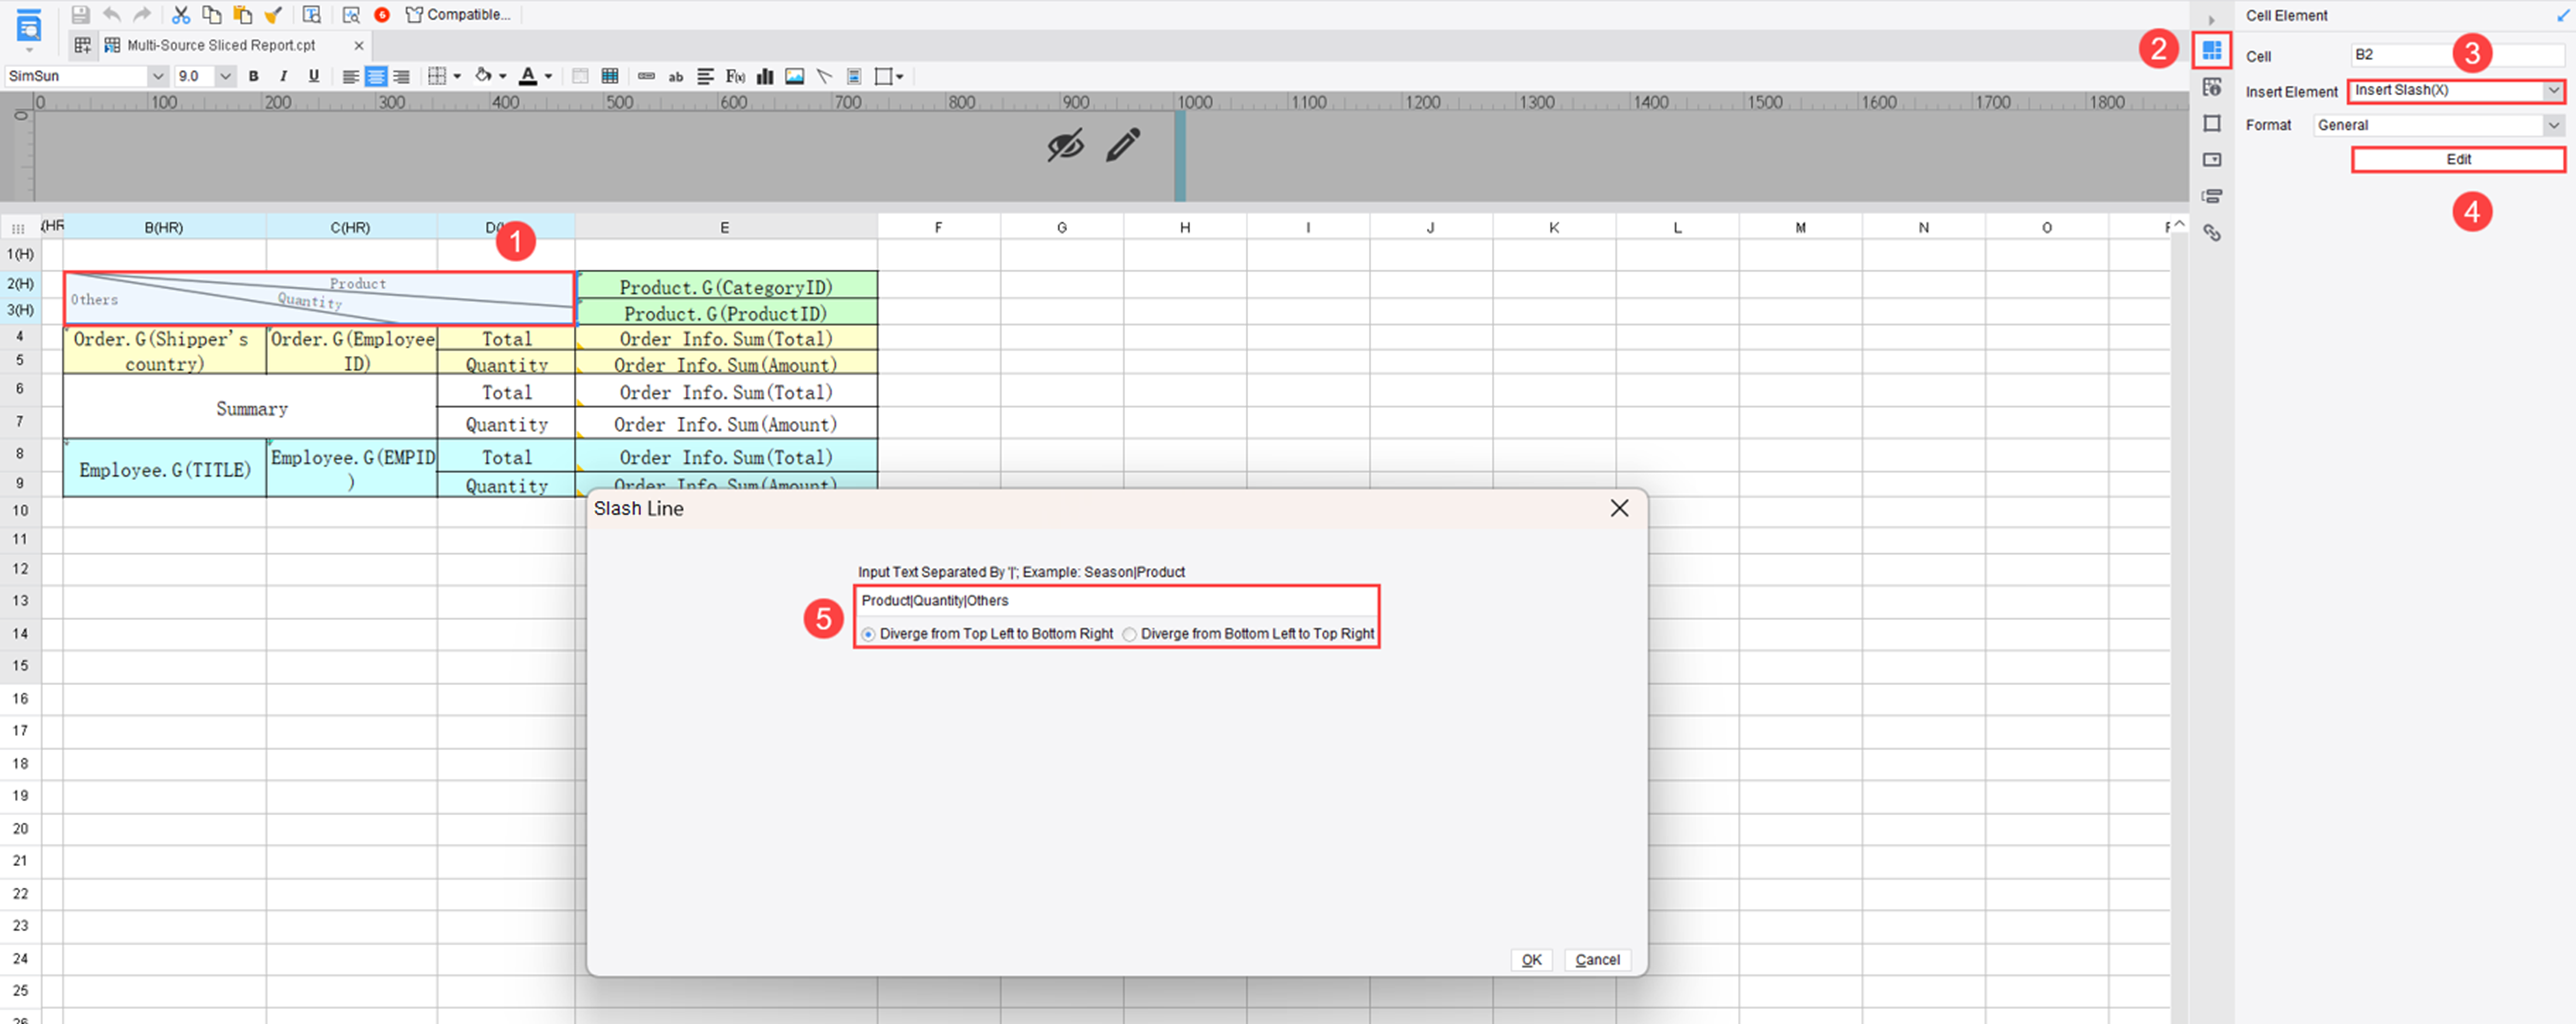Open the Format General dropdown
2576x1024 pixels.
click(x=2553, y=124)
